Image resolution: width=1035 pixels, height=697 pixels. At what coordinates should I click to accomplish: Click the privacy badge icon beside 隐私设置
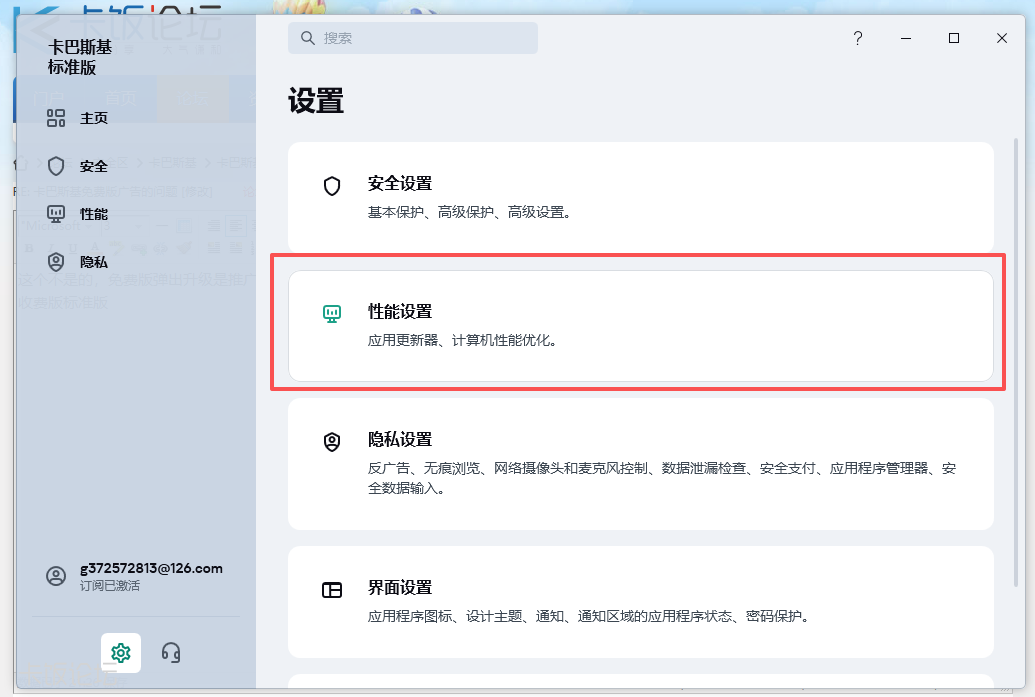332,441
